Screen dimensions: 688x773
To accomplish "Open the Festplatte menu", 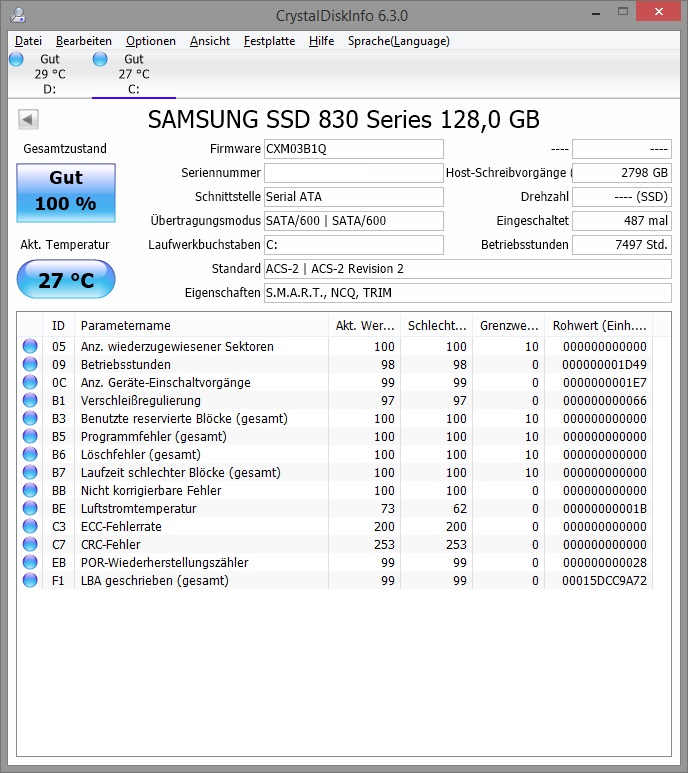I will pyautogui.click(x=269, y=41).
